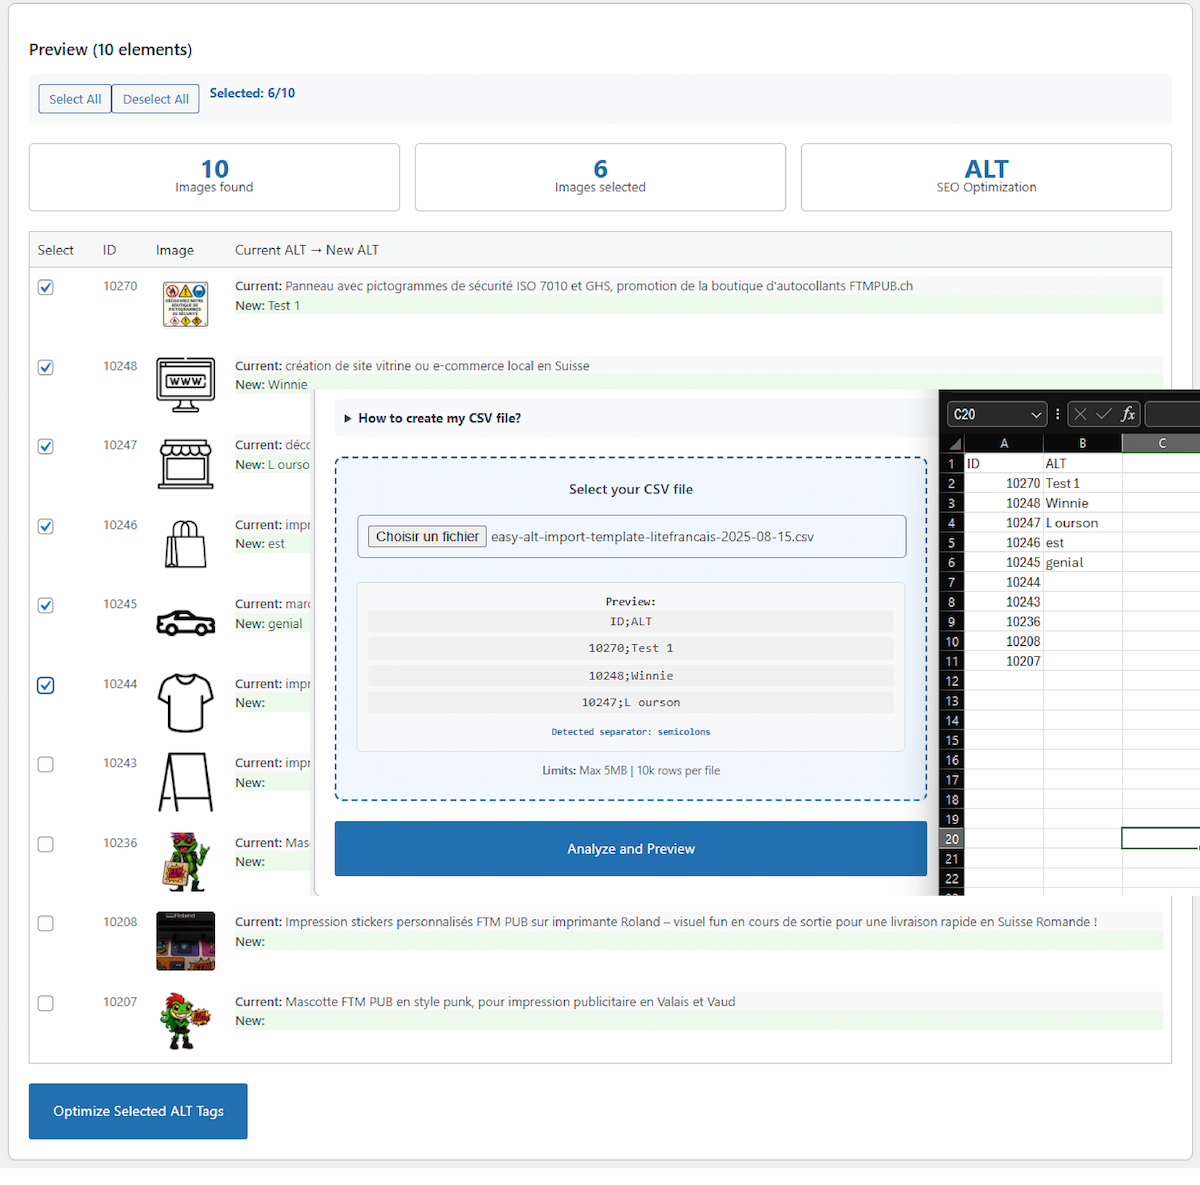
Task: Click 'Choisir un fichier' to pick a CSV
Action: (426, 536)
